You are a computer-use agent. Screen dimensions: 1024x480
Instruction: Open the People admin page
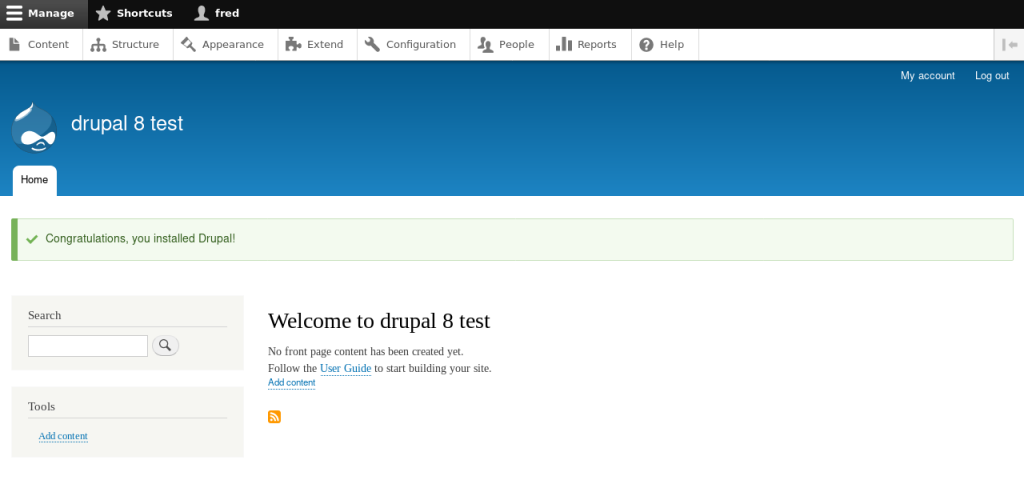pyautogui.click(x=509, y=44)
